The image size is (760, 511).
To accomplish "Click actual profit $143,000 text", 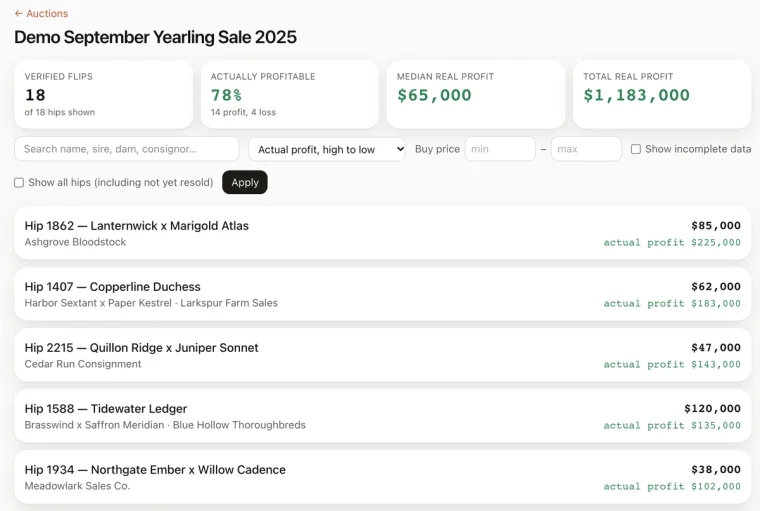I will pyautogui.click(x=672, y=365).
